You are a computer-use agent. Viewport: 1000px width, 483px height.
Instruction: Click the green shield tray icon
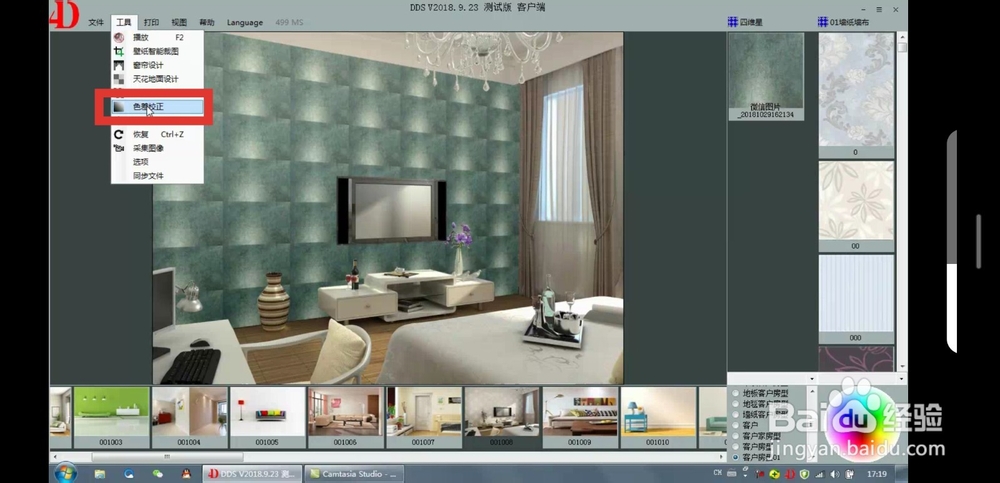click(x=804, y=474)
